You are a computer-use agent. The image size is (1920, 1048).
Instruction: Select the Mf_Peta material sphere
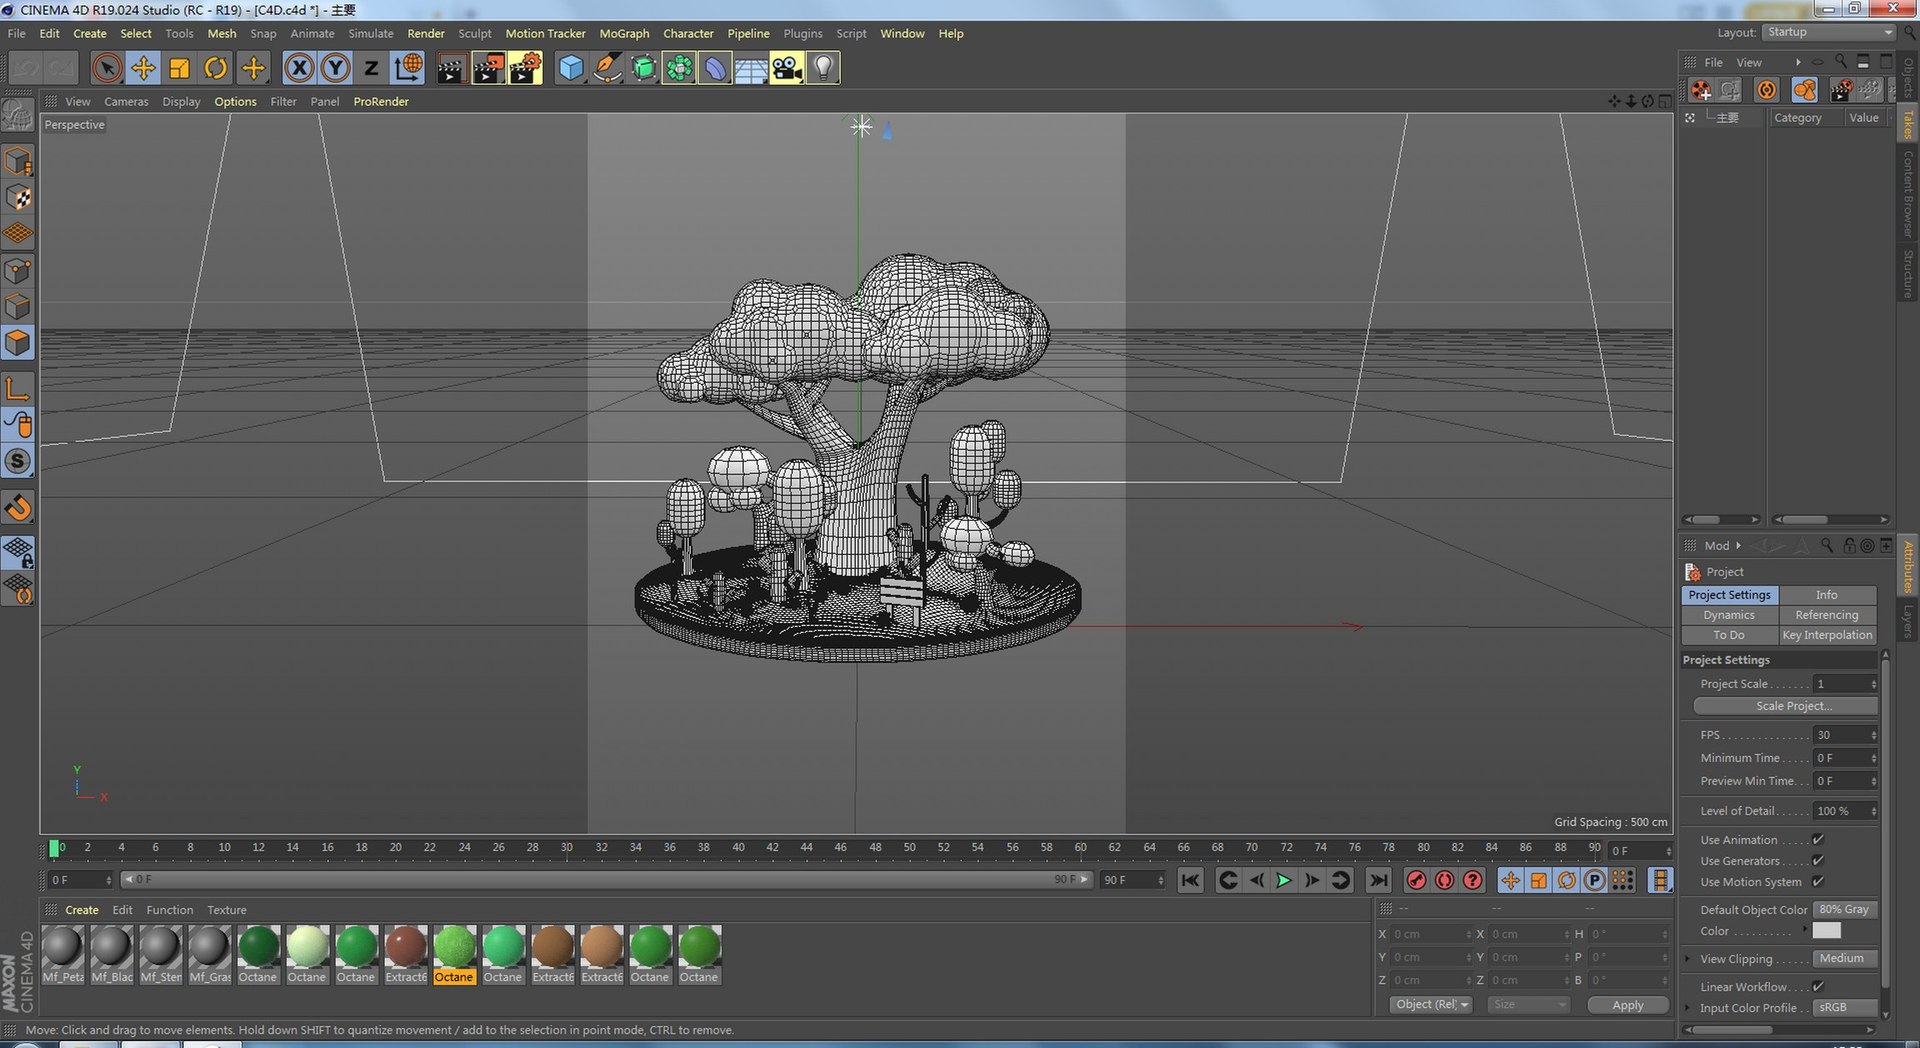click(x=63, y=947)
